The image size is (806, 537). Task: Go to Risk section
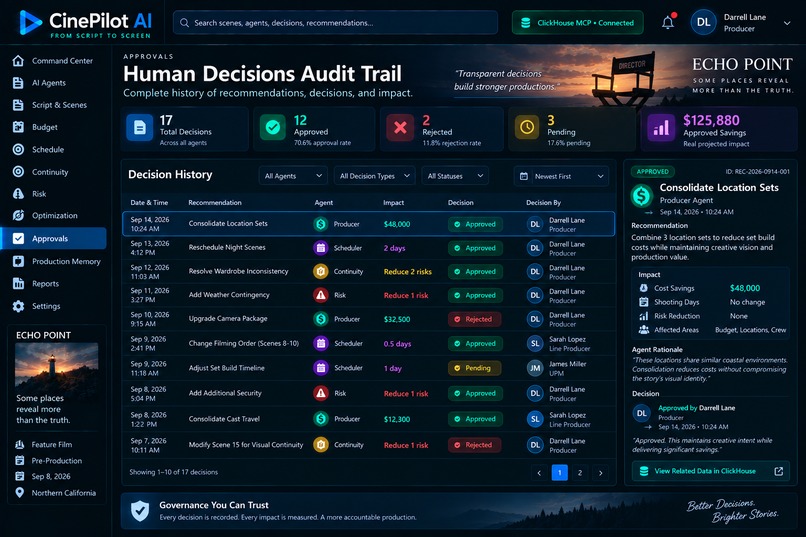[x=54, y=194]
